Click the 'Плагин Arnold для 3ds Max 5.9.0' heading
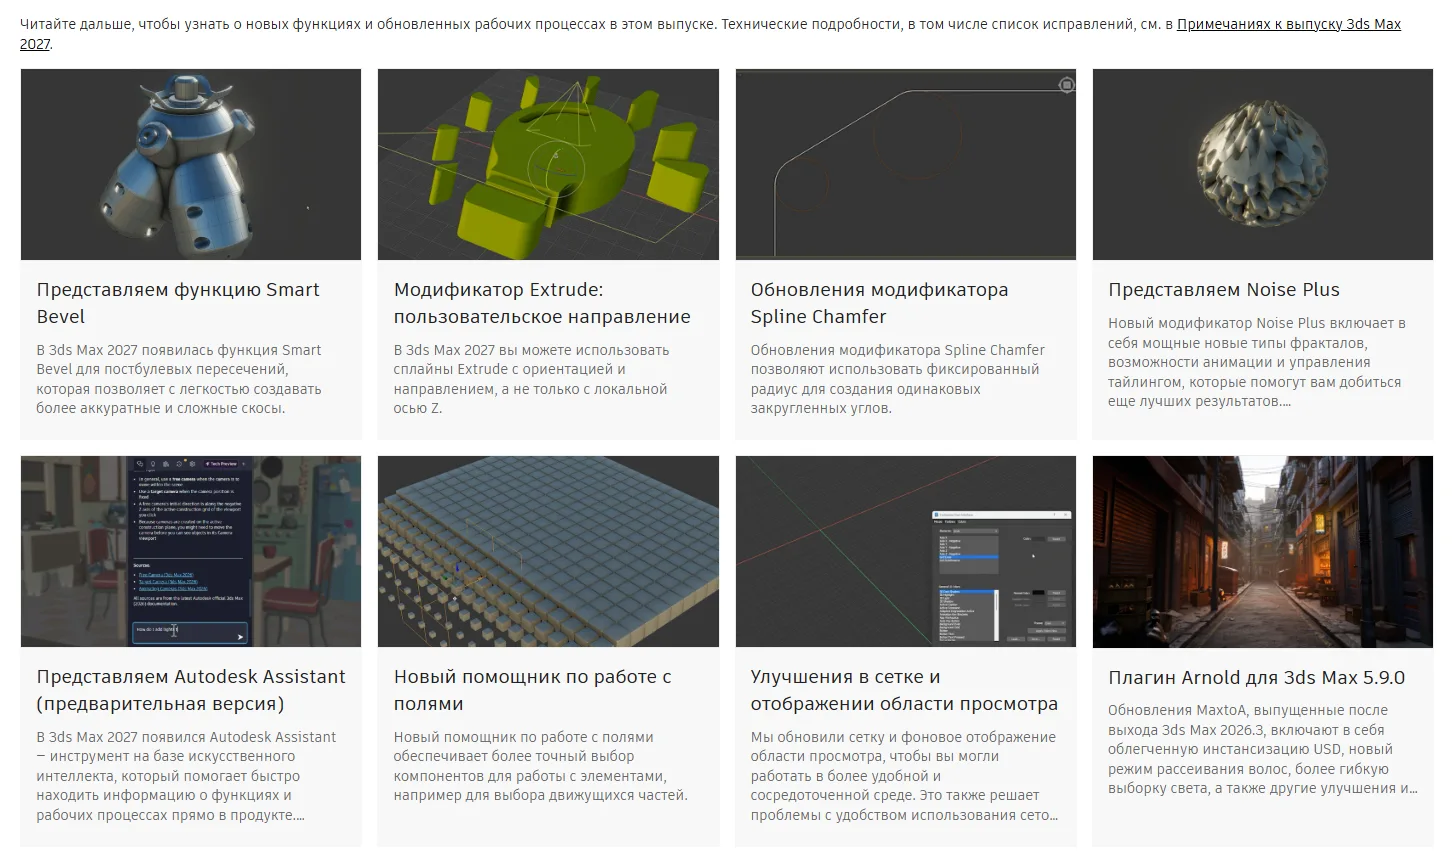Image resolution: width=1454 pixels, height=865 pixels. (x=1256, y=677)
